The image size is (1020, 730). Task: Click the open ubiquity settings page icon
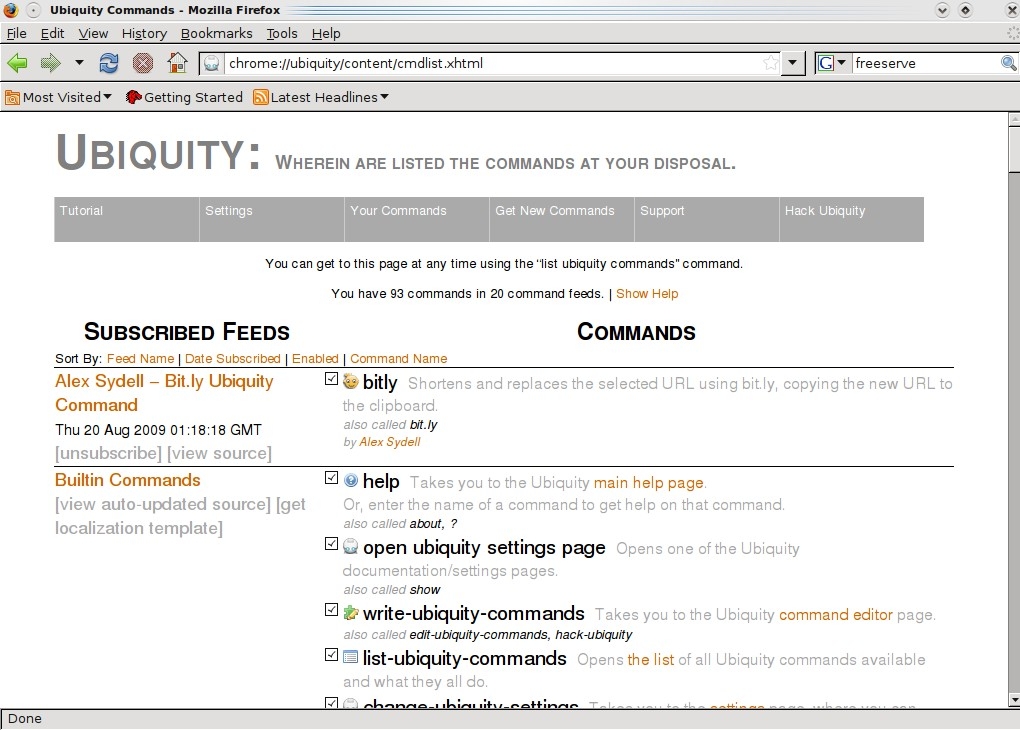click(351, 546)
